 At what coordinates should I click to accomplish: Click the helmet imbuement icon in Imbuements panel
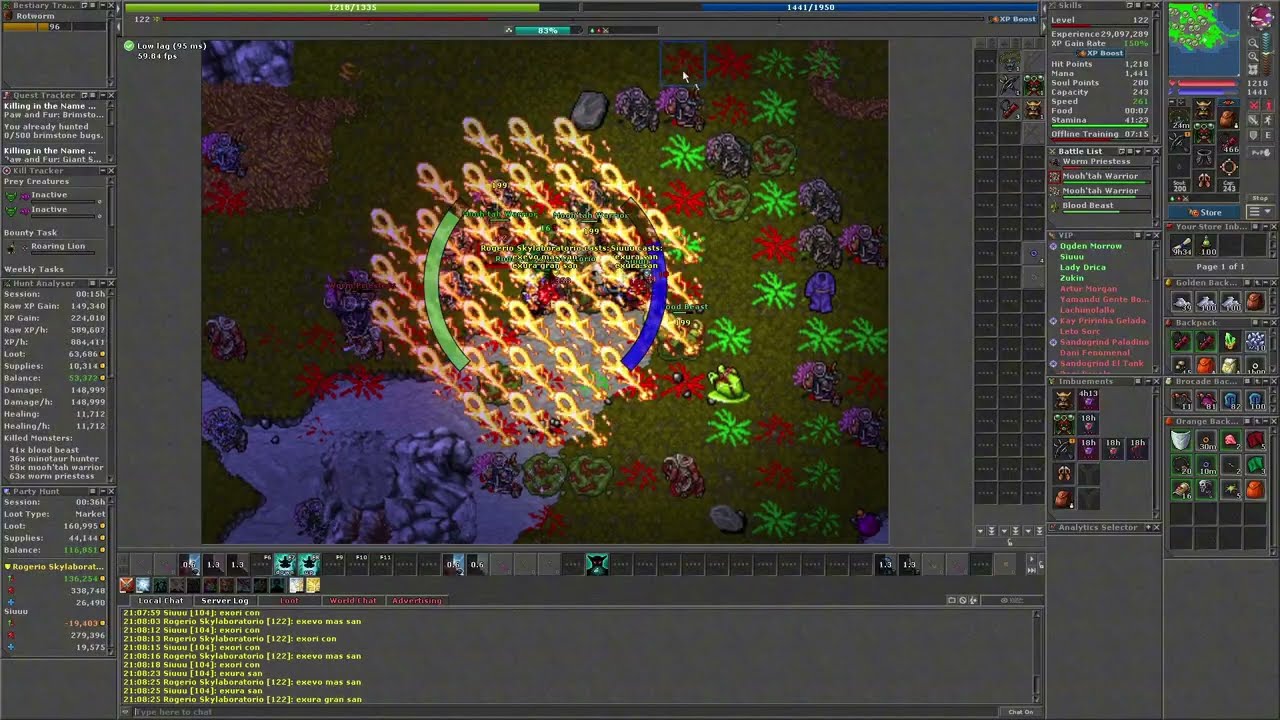point(1063,399)
